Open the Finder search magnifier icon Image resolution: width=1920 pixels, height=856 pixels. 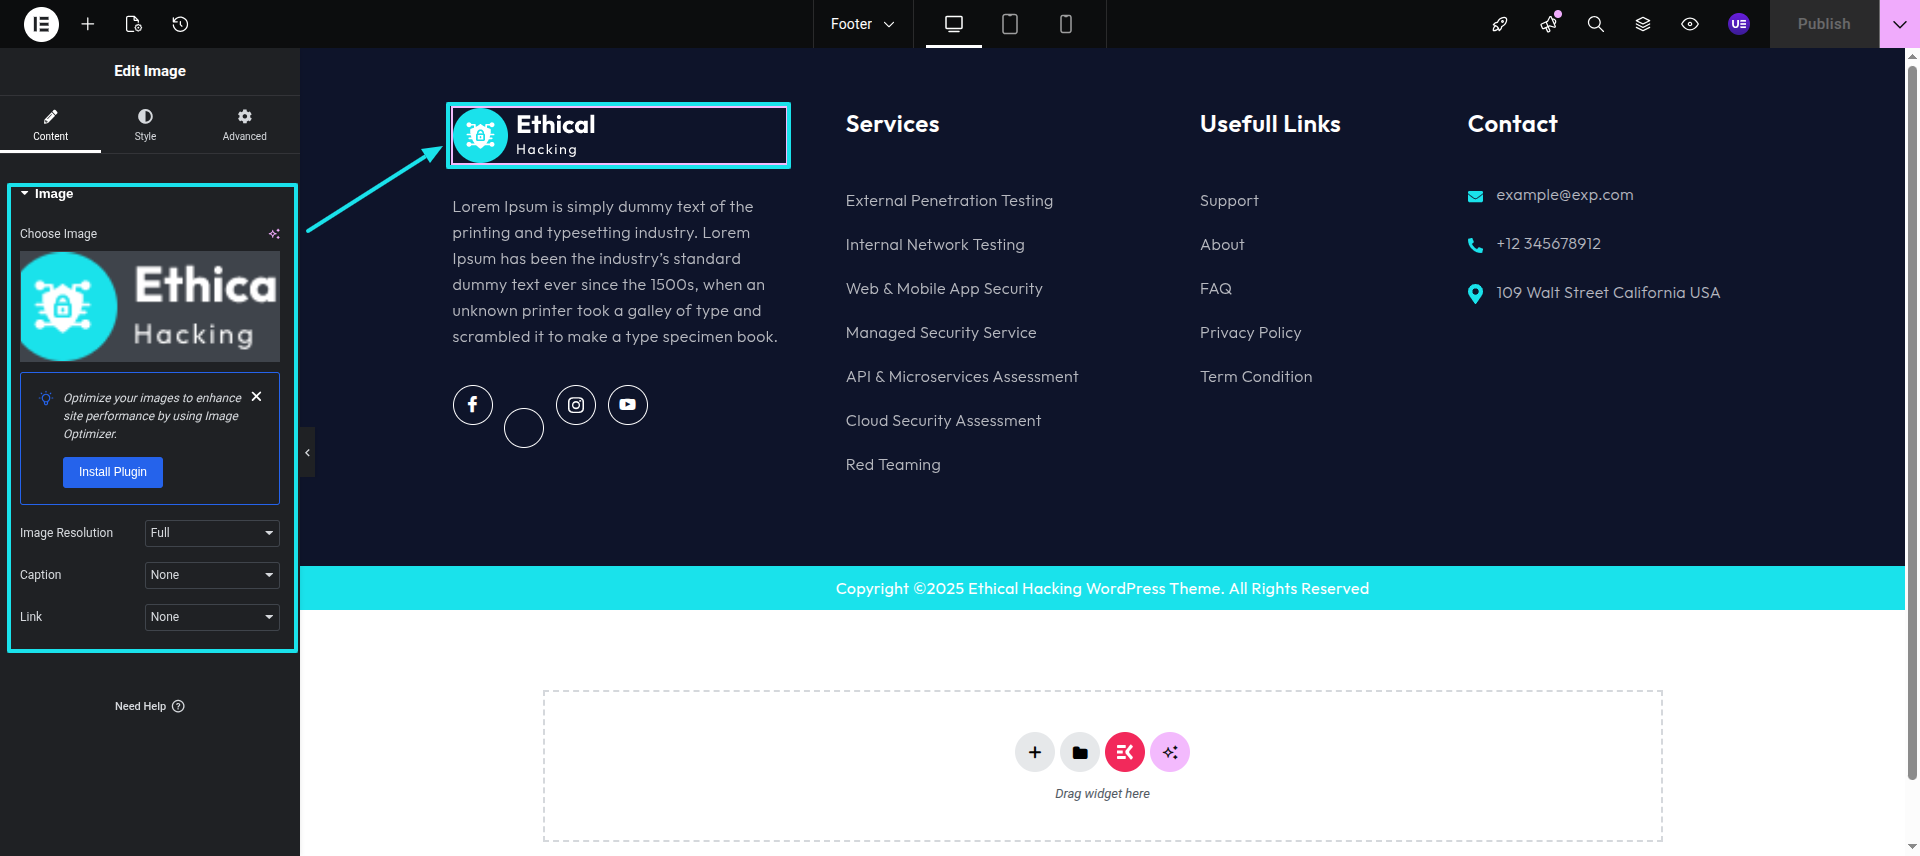click(1595, 24)
